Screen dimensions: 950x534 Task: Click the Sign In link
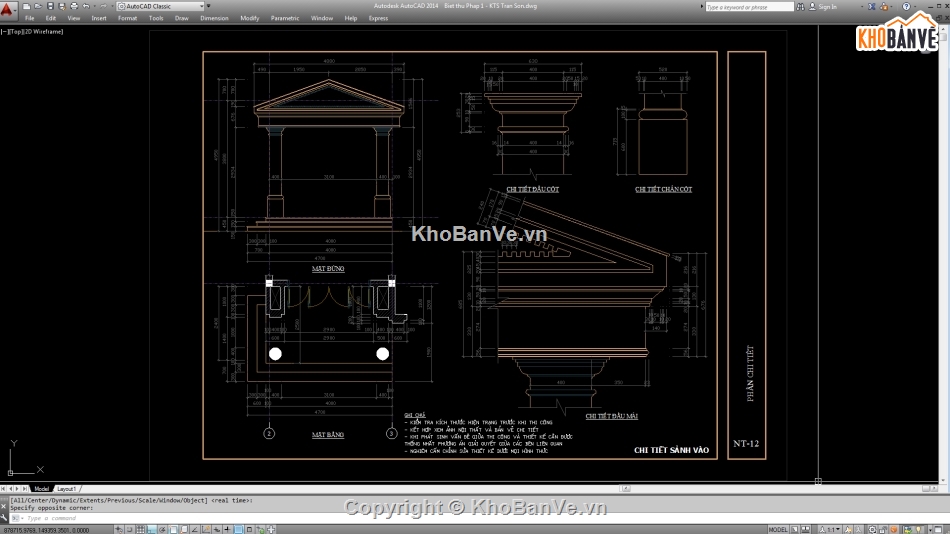tap(828, 7)
